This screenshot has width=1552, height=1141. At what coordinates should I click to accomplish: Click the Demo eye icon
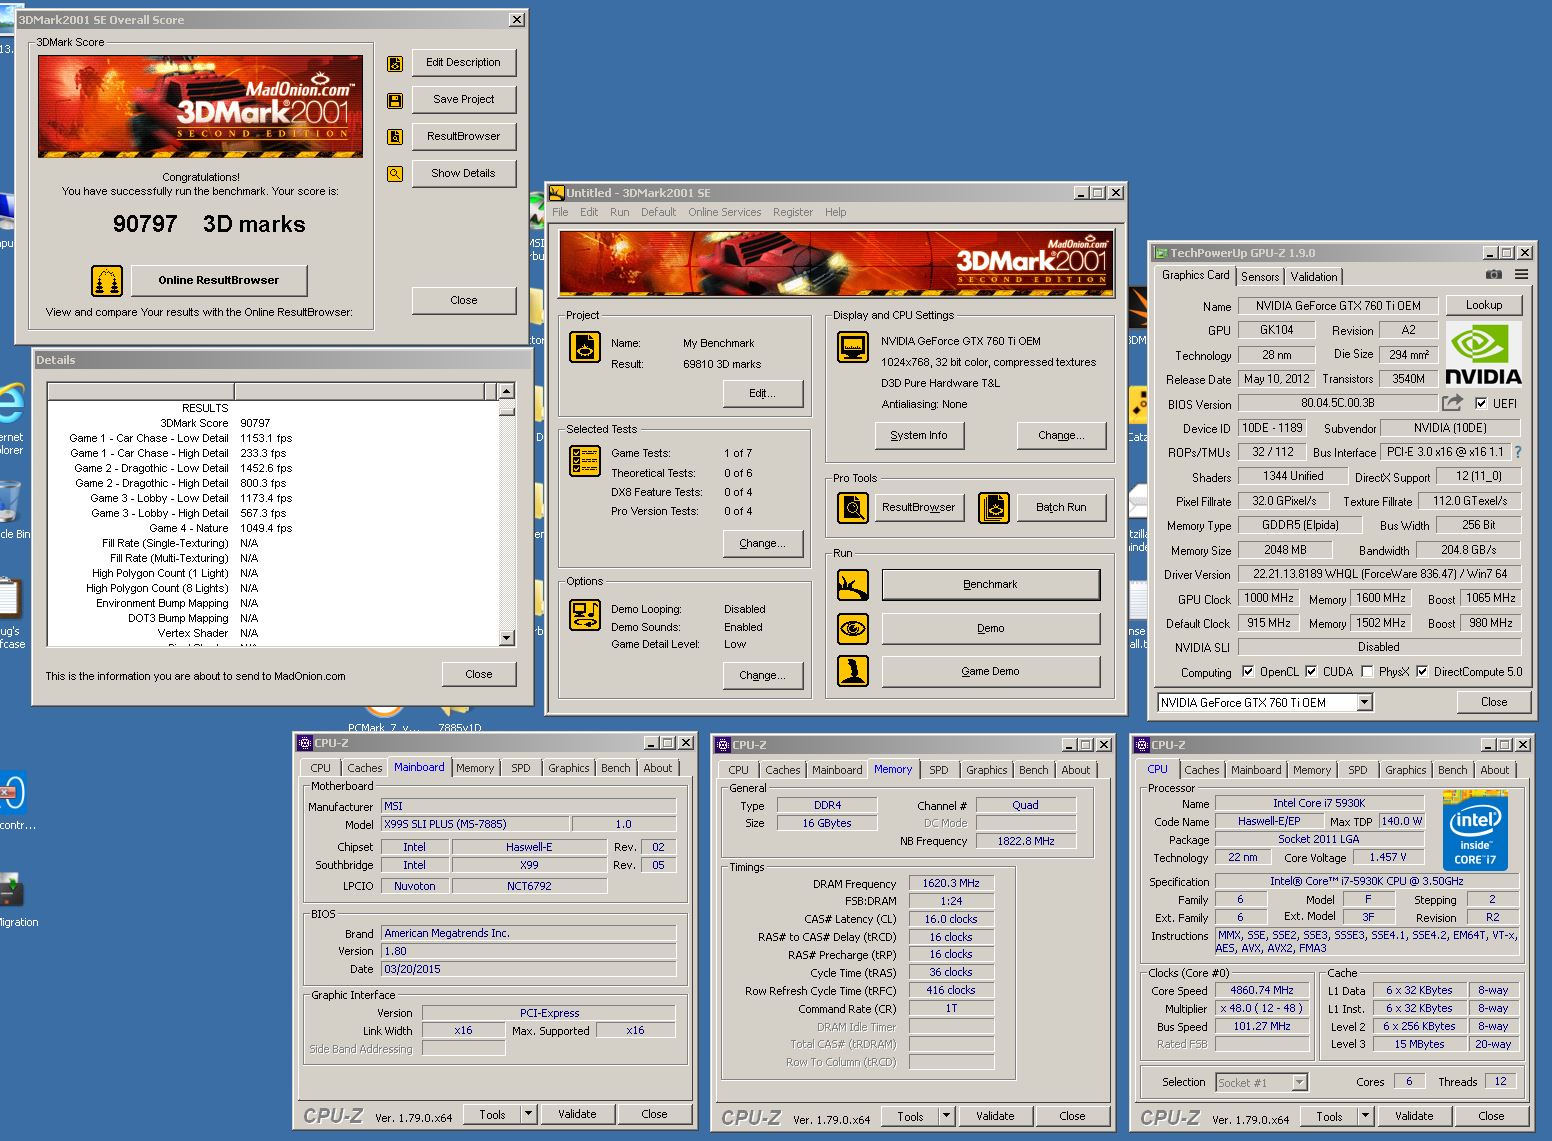853,629
